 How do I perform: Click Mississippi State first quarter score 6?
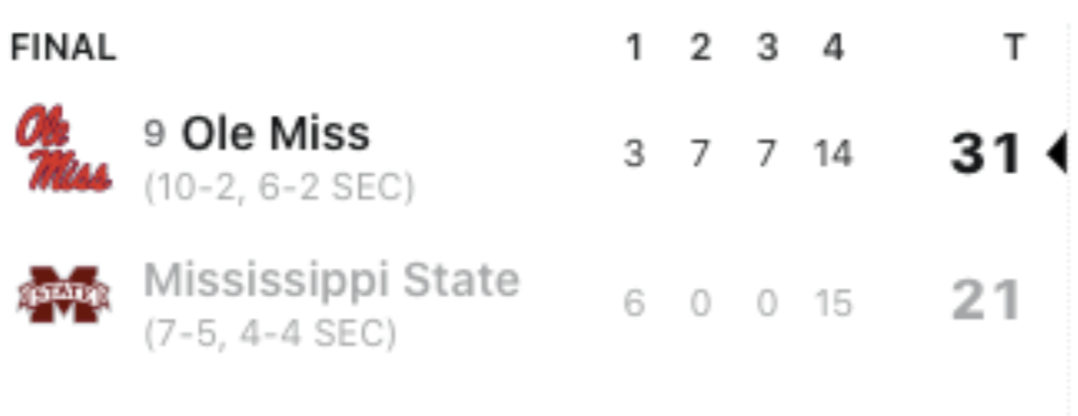pos(634,303)
